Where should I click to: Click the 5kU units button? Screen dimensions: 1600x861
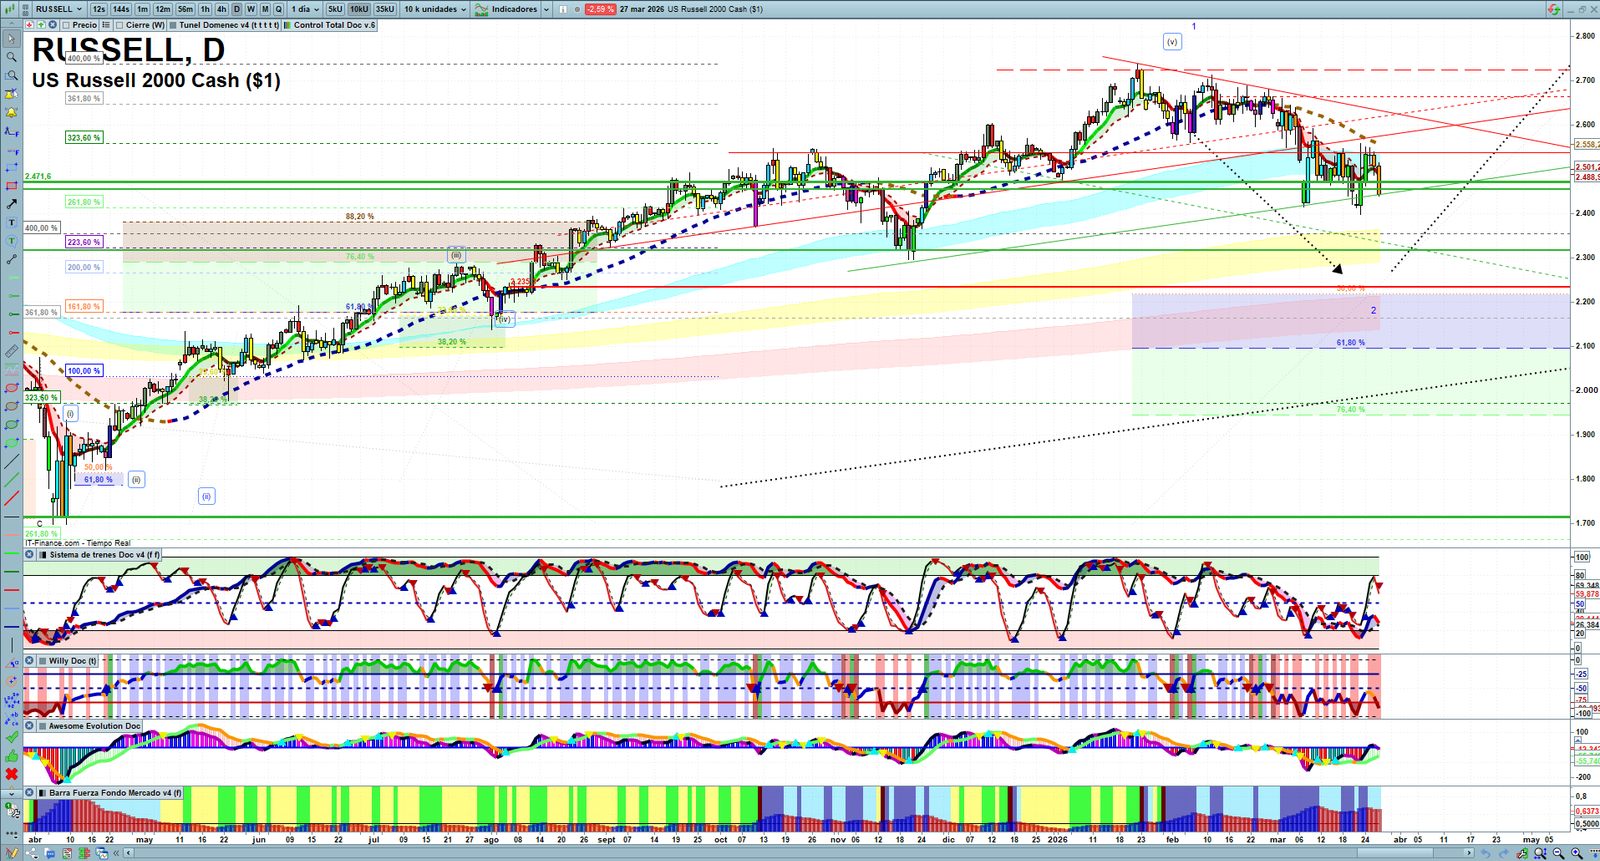click(335, 9)
